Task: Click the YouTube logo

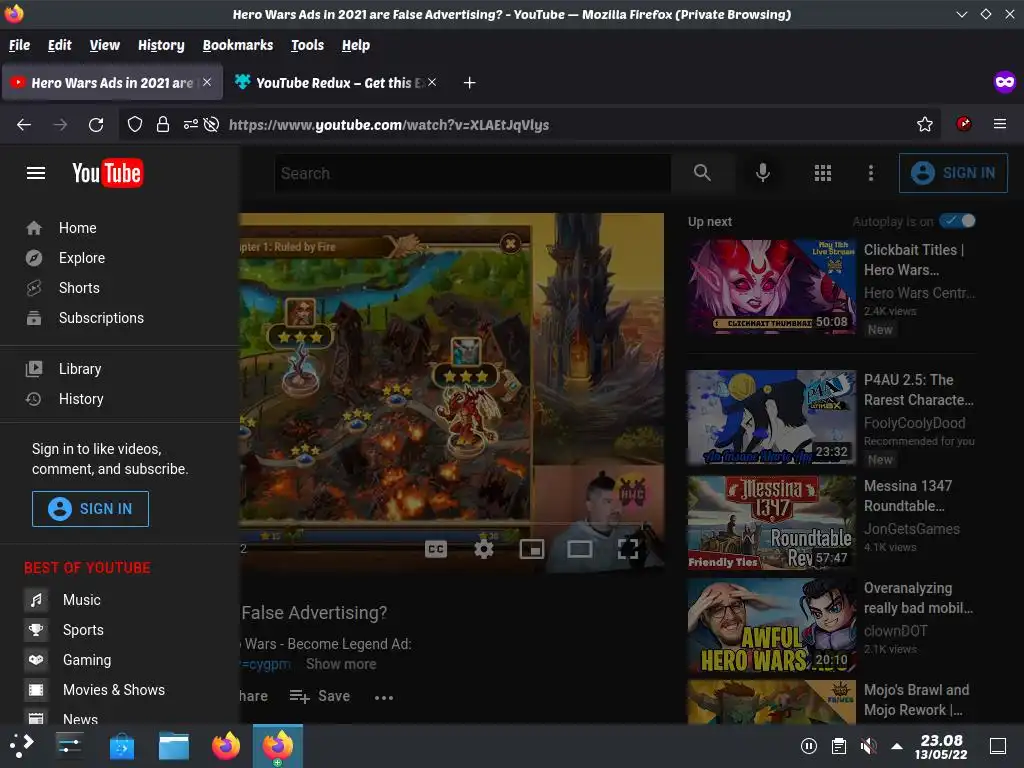Action: coord(108,173)
